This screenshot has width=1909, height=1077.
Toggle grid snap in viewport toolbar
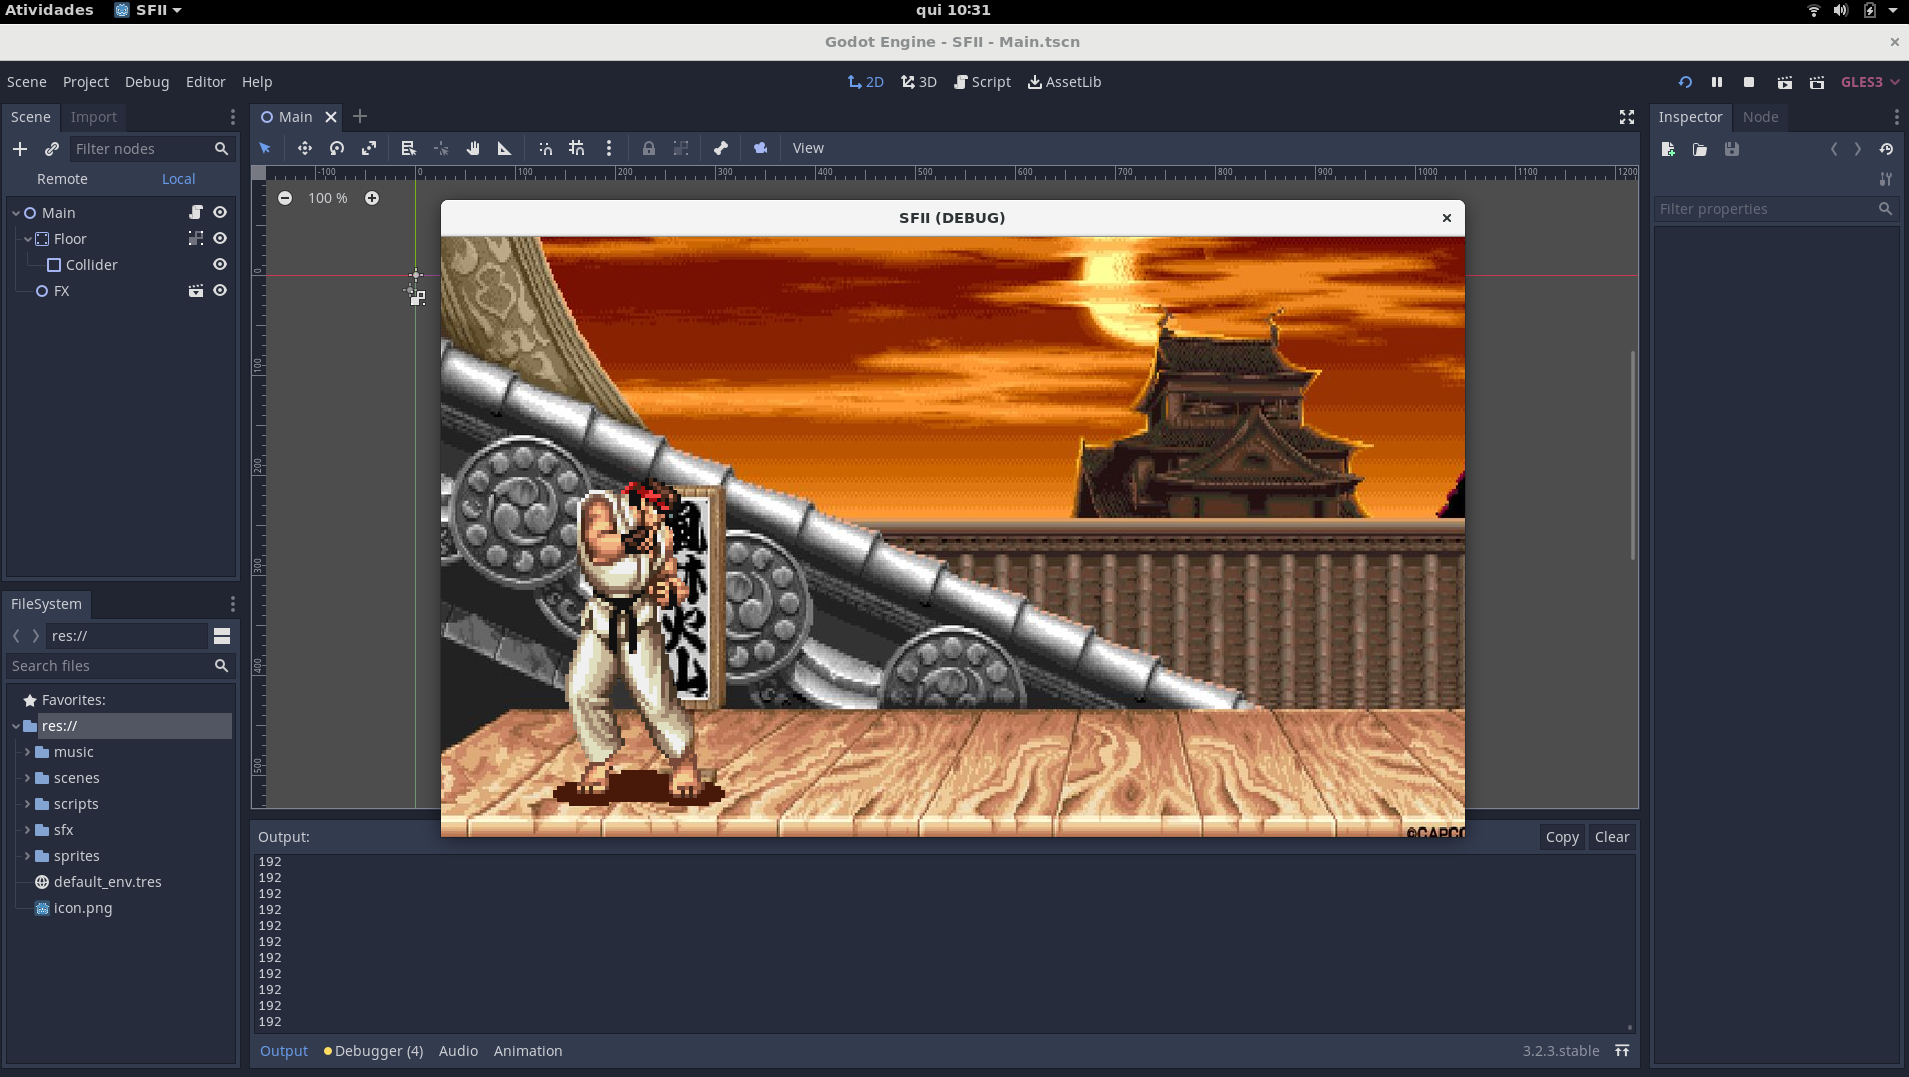point(577,148)
